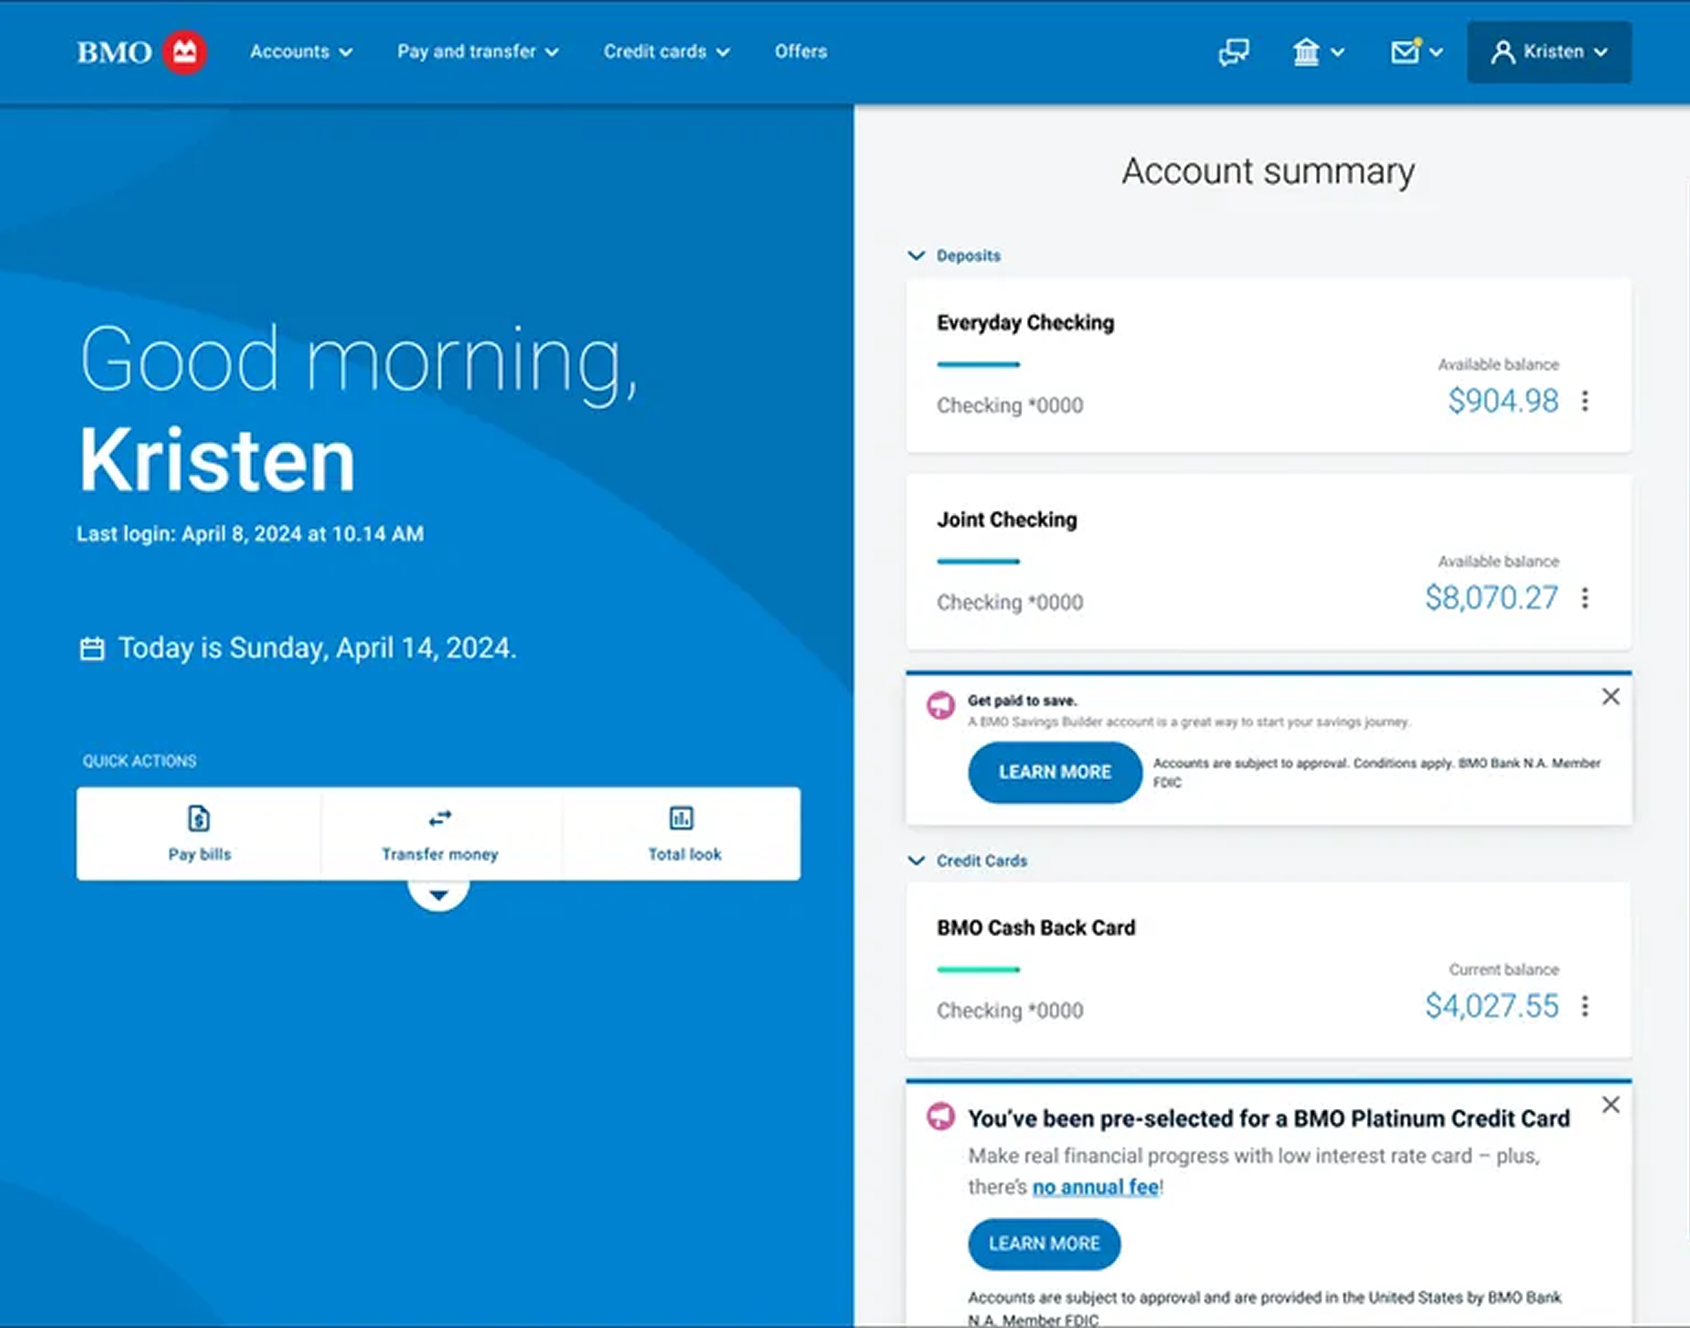This screenshot has width=1690, height=1328.
Task: Open the Kristen profile menu
Action: pos(1549,52)
